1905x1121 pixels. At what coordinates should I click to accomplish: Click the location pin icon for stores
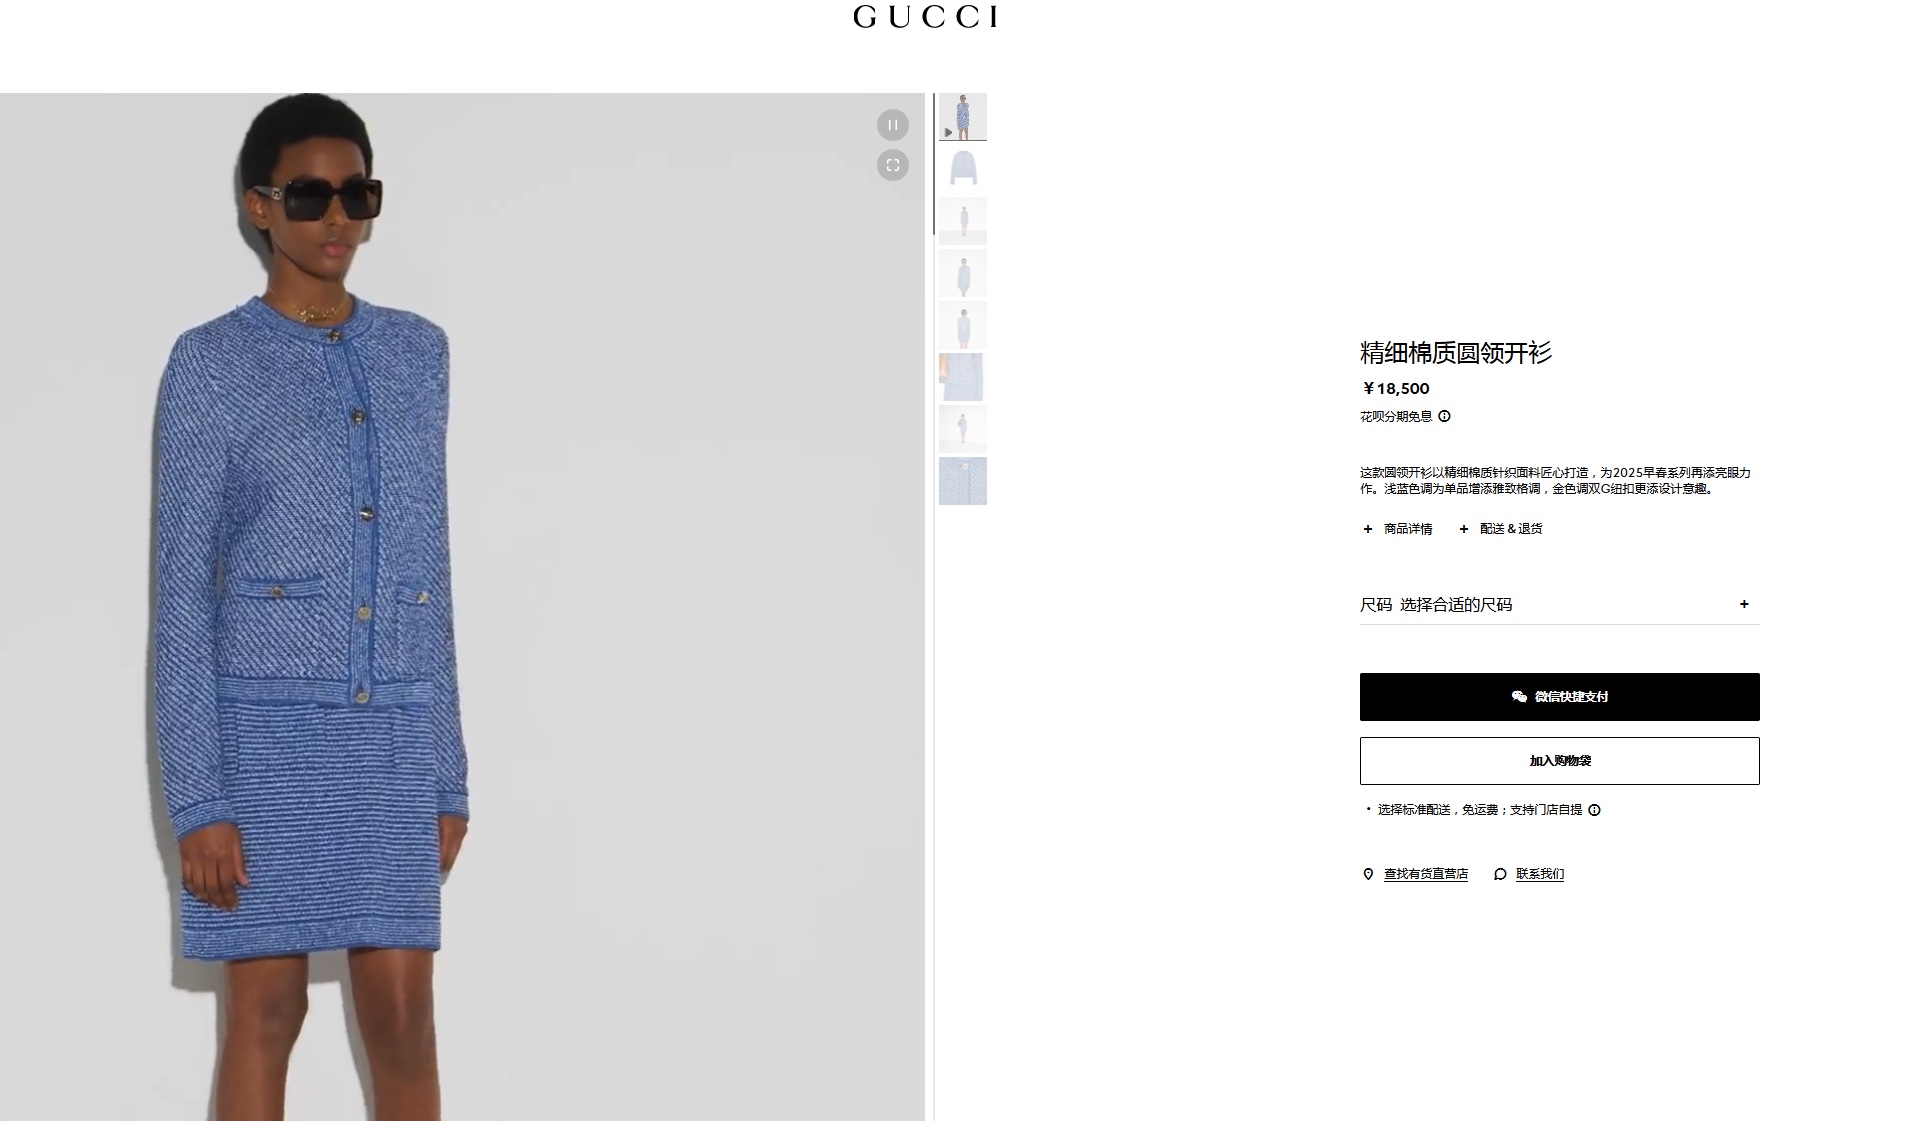[1368, 874]
